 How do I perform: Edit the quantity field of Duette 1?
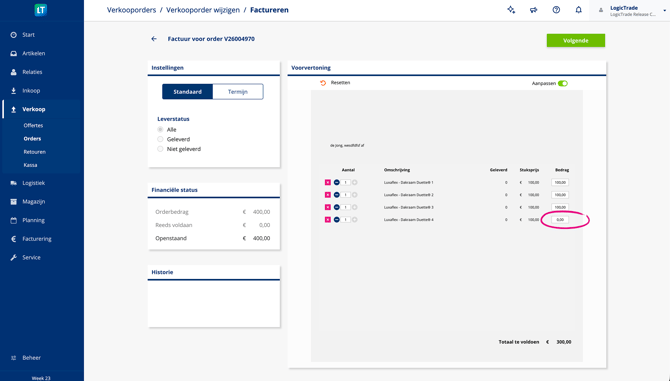(346, 182)
